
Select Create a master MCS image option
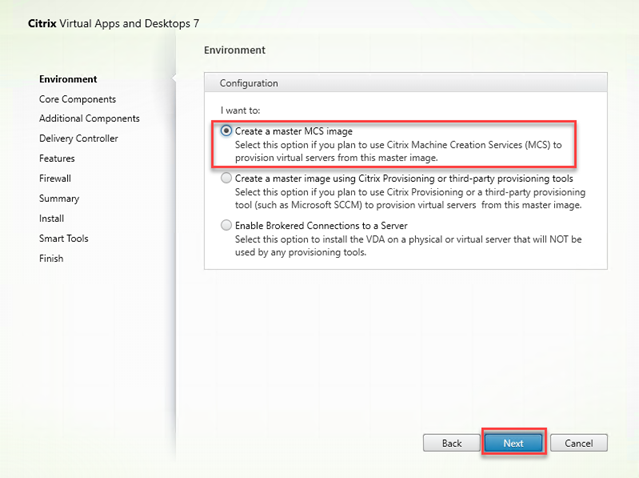pos(226,131)
